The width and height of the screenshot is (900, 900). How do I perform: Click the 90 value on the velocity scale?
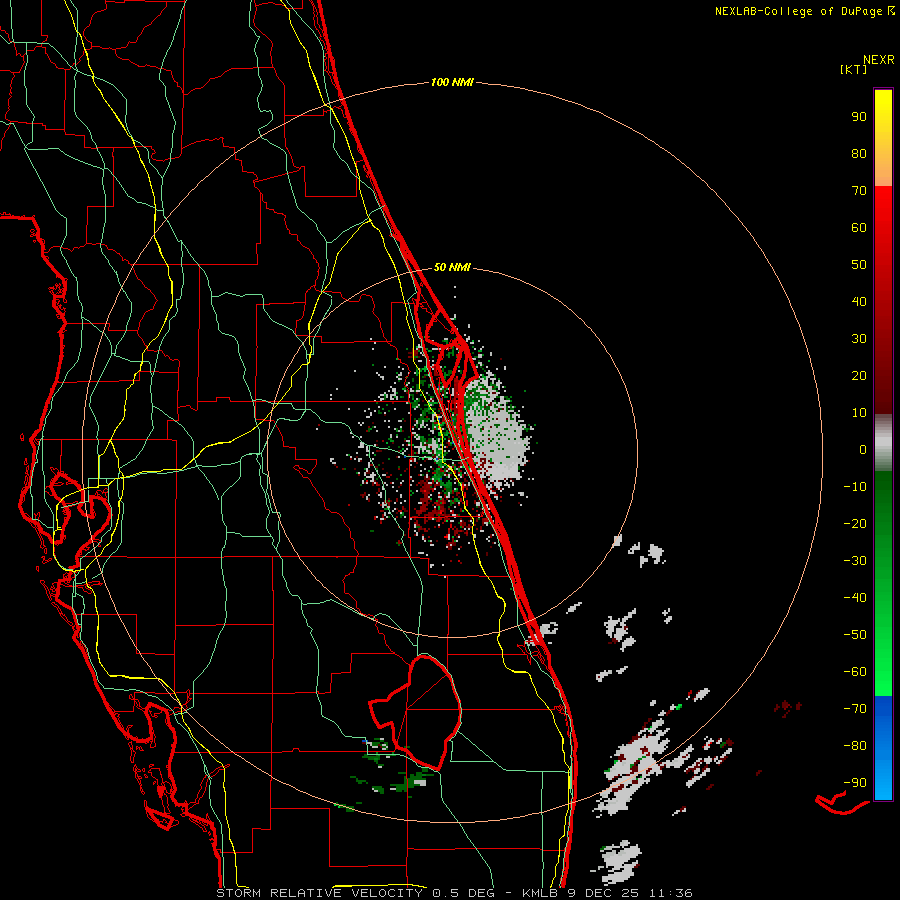click(859, 117)
